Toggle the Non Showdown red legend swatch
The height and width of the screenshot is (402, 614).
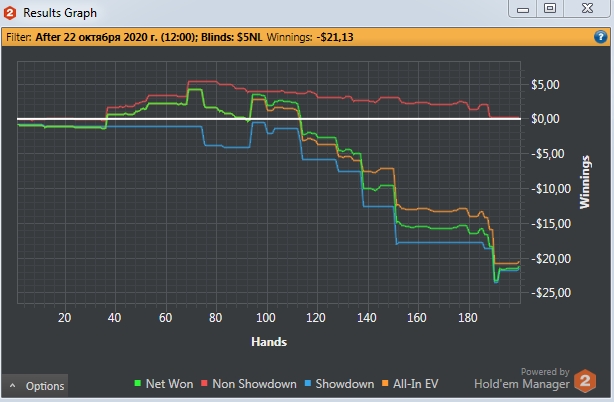coord(204,384)
